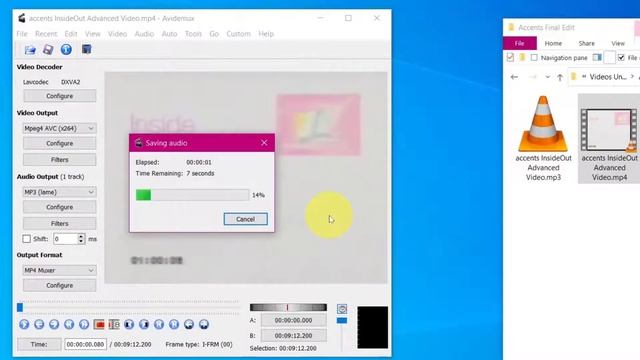Click the jog wheel shuttle control
Viewport: 640px width, 360px height.
pos(288,307)
